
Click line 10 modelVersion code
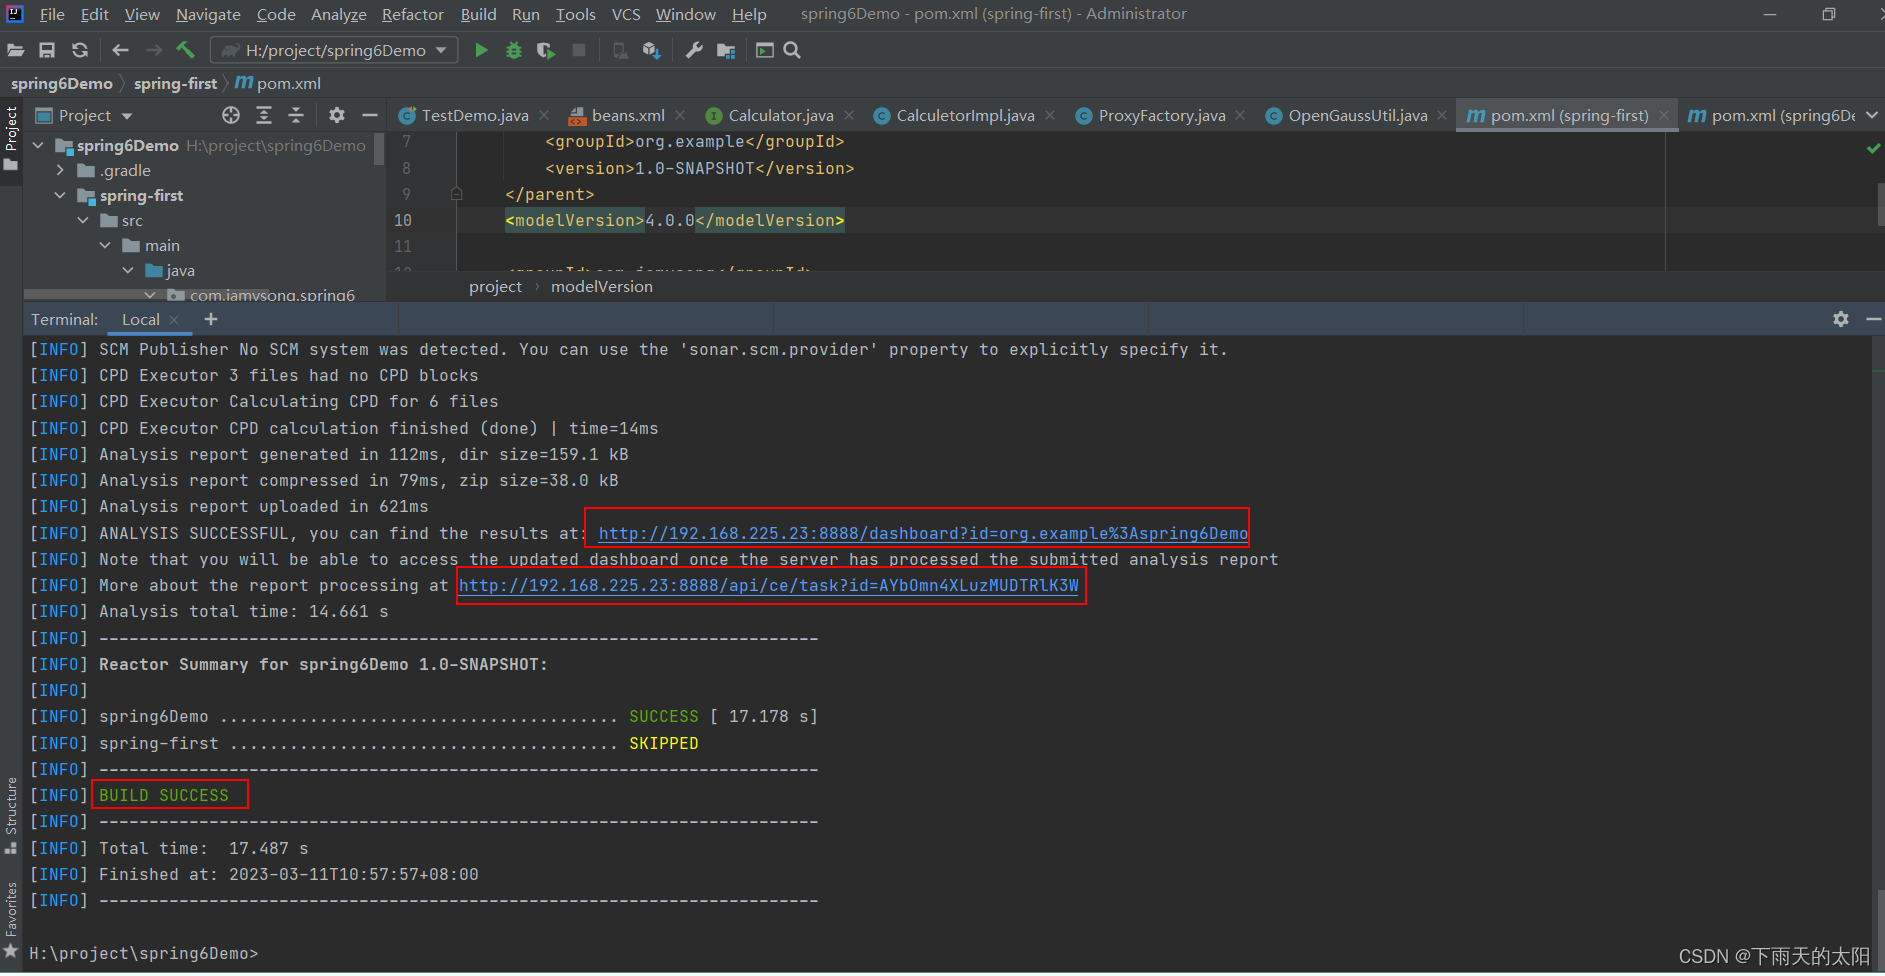pyautogui.click(x=675, y=220)
